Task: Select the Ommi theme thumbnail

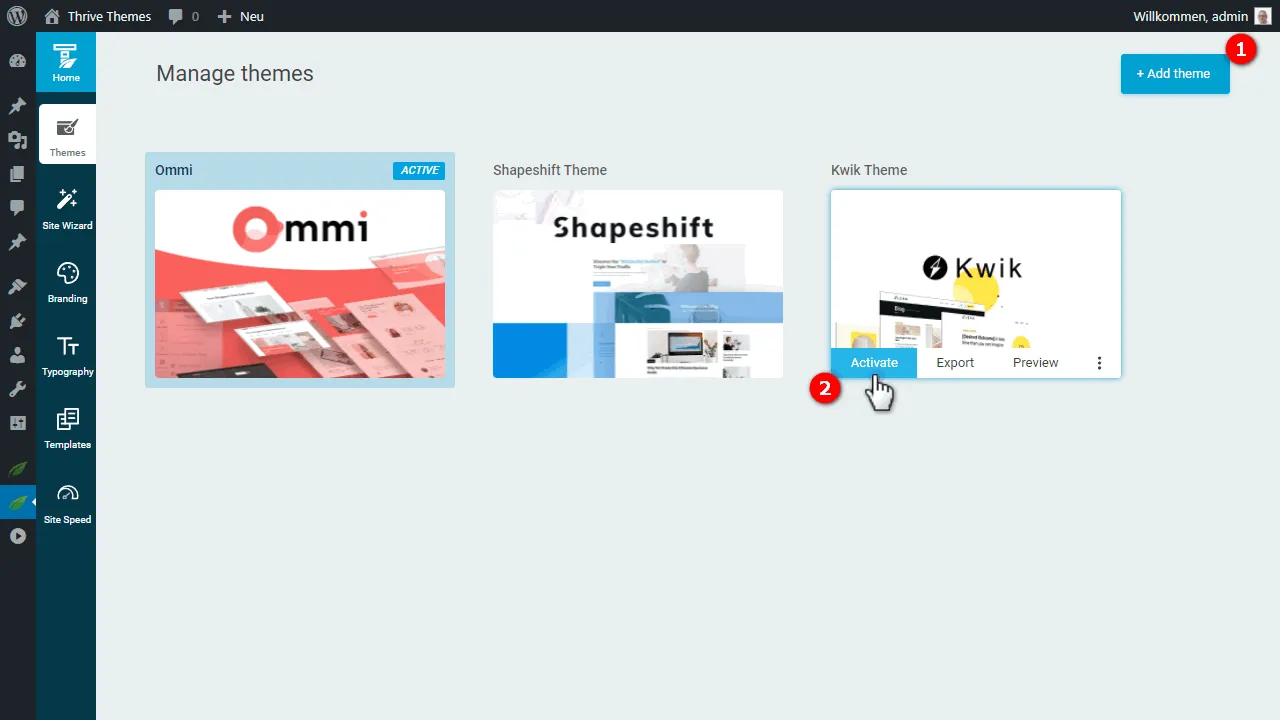Action: [300, 284]
